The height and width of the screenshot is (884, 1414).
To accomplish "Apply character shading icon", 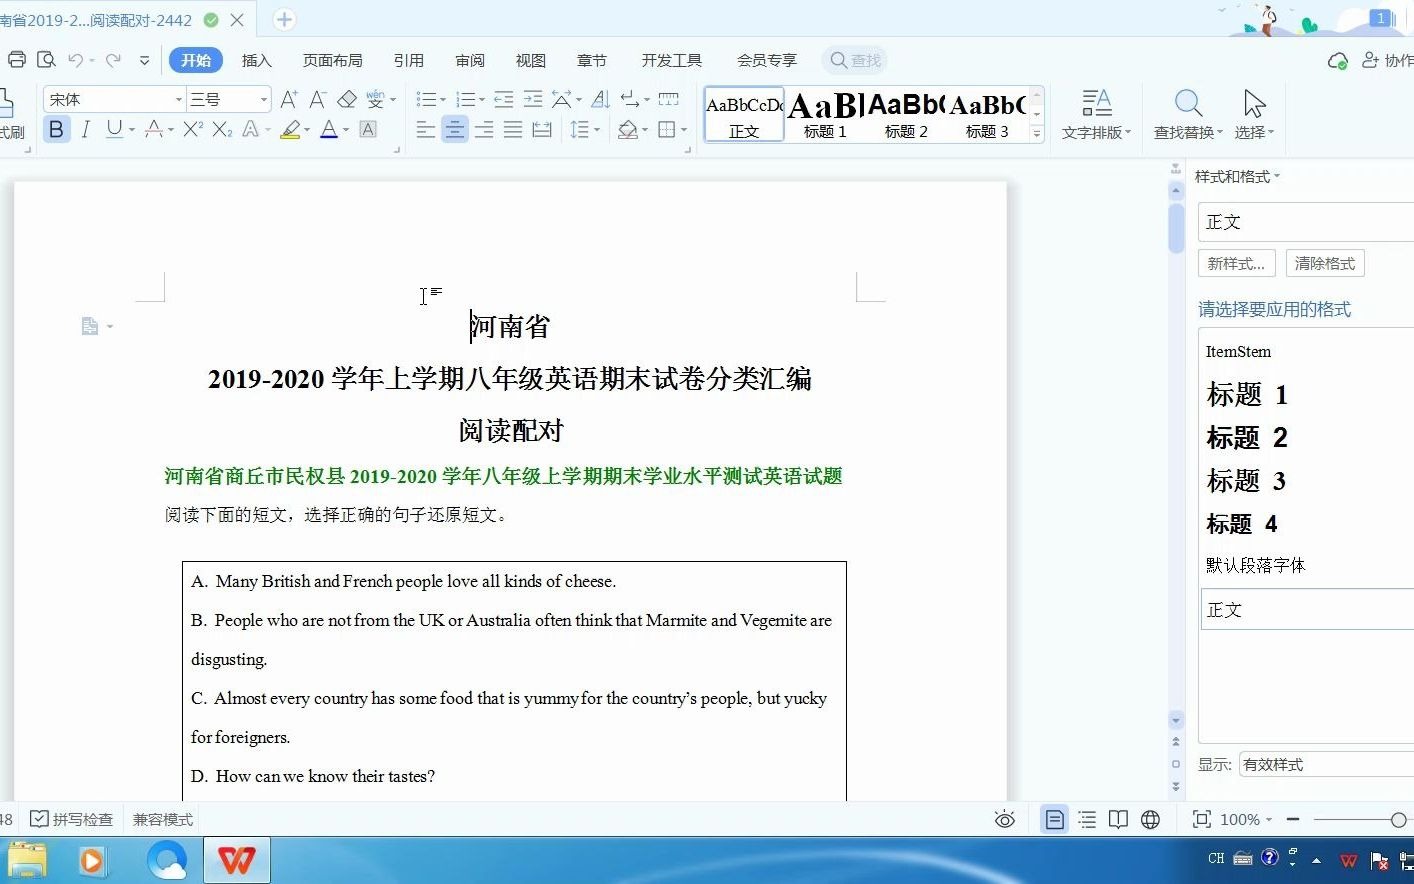I will tap(368, 129).
